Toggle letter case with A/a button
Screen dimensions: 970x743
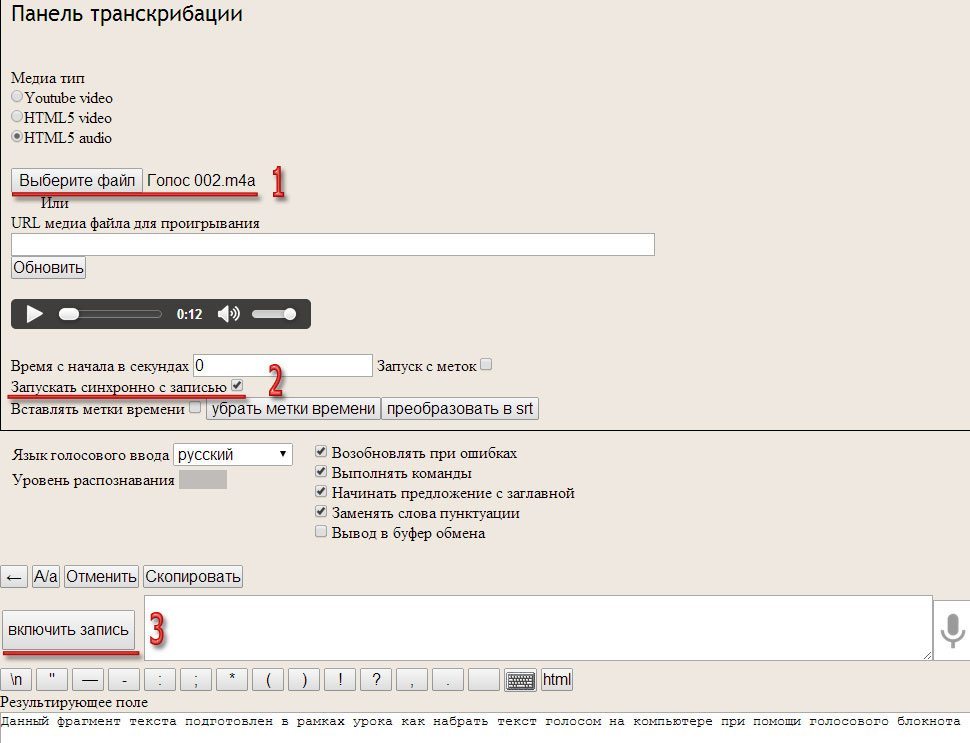click(46, 577)
